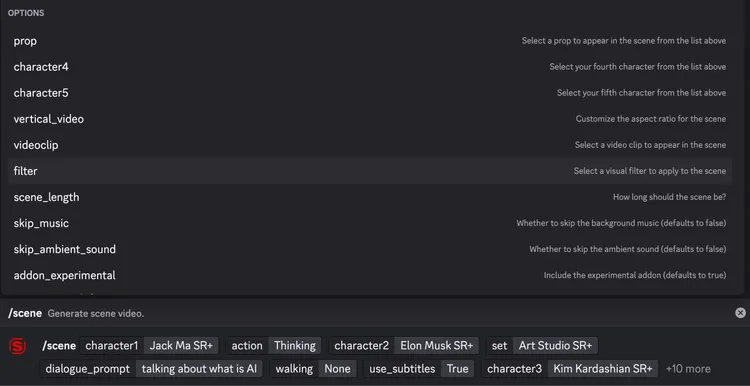This screenshot has width=750, height=386.
Task: Select the skip_music option
Action: click(x=370, y=223)
